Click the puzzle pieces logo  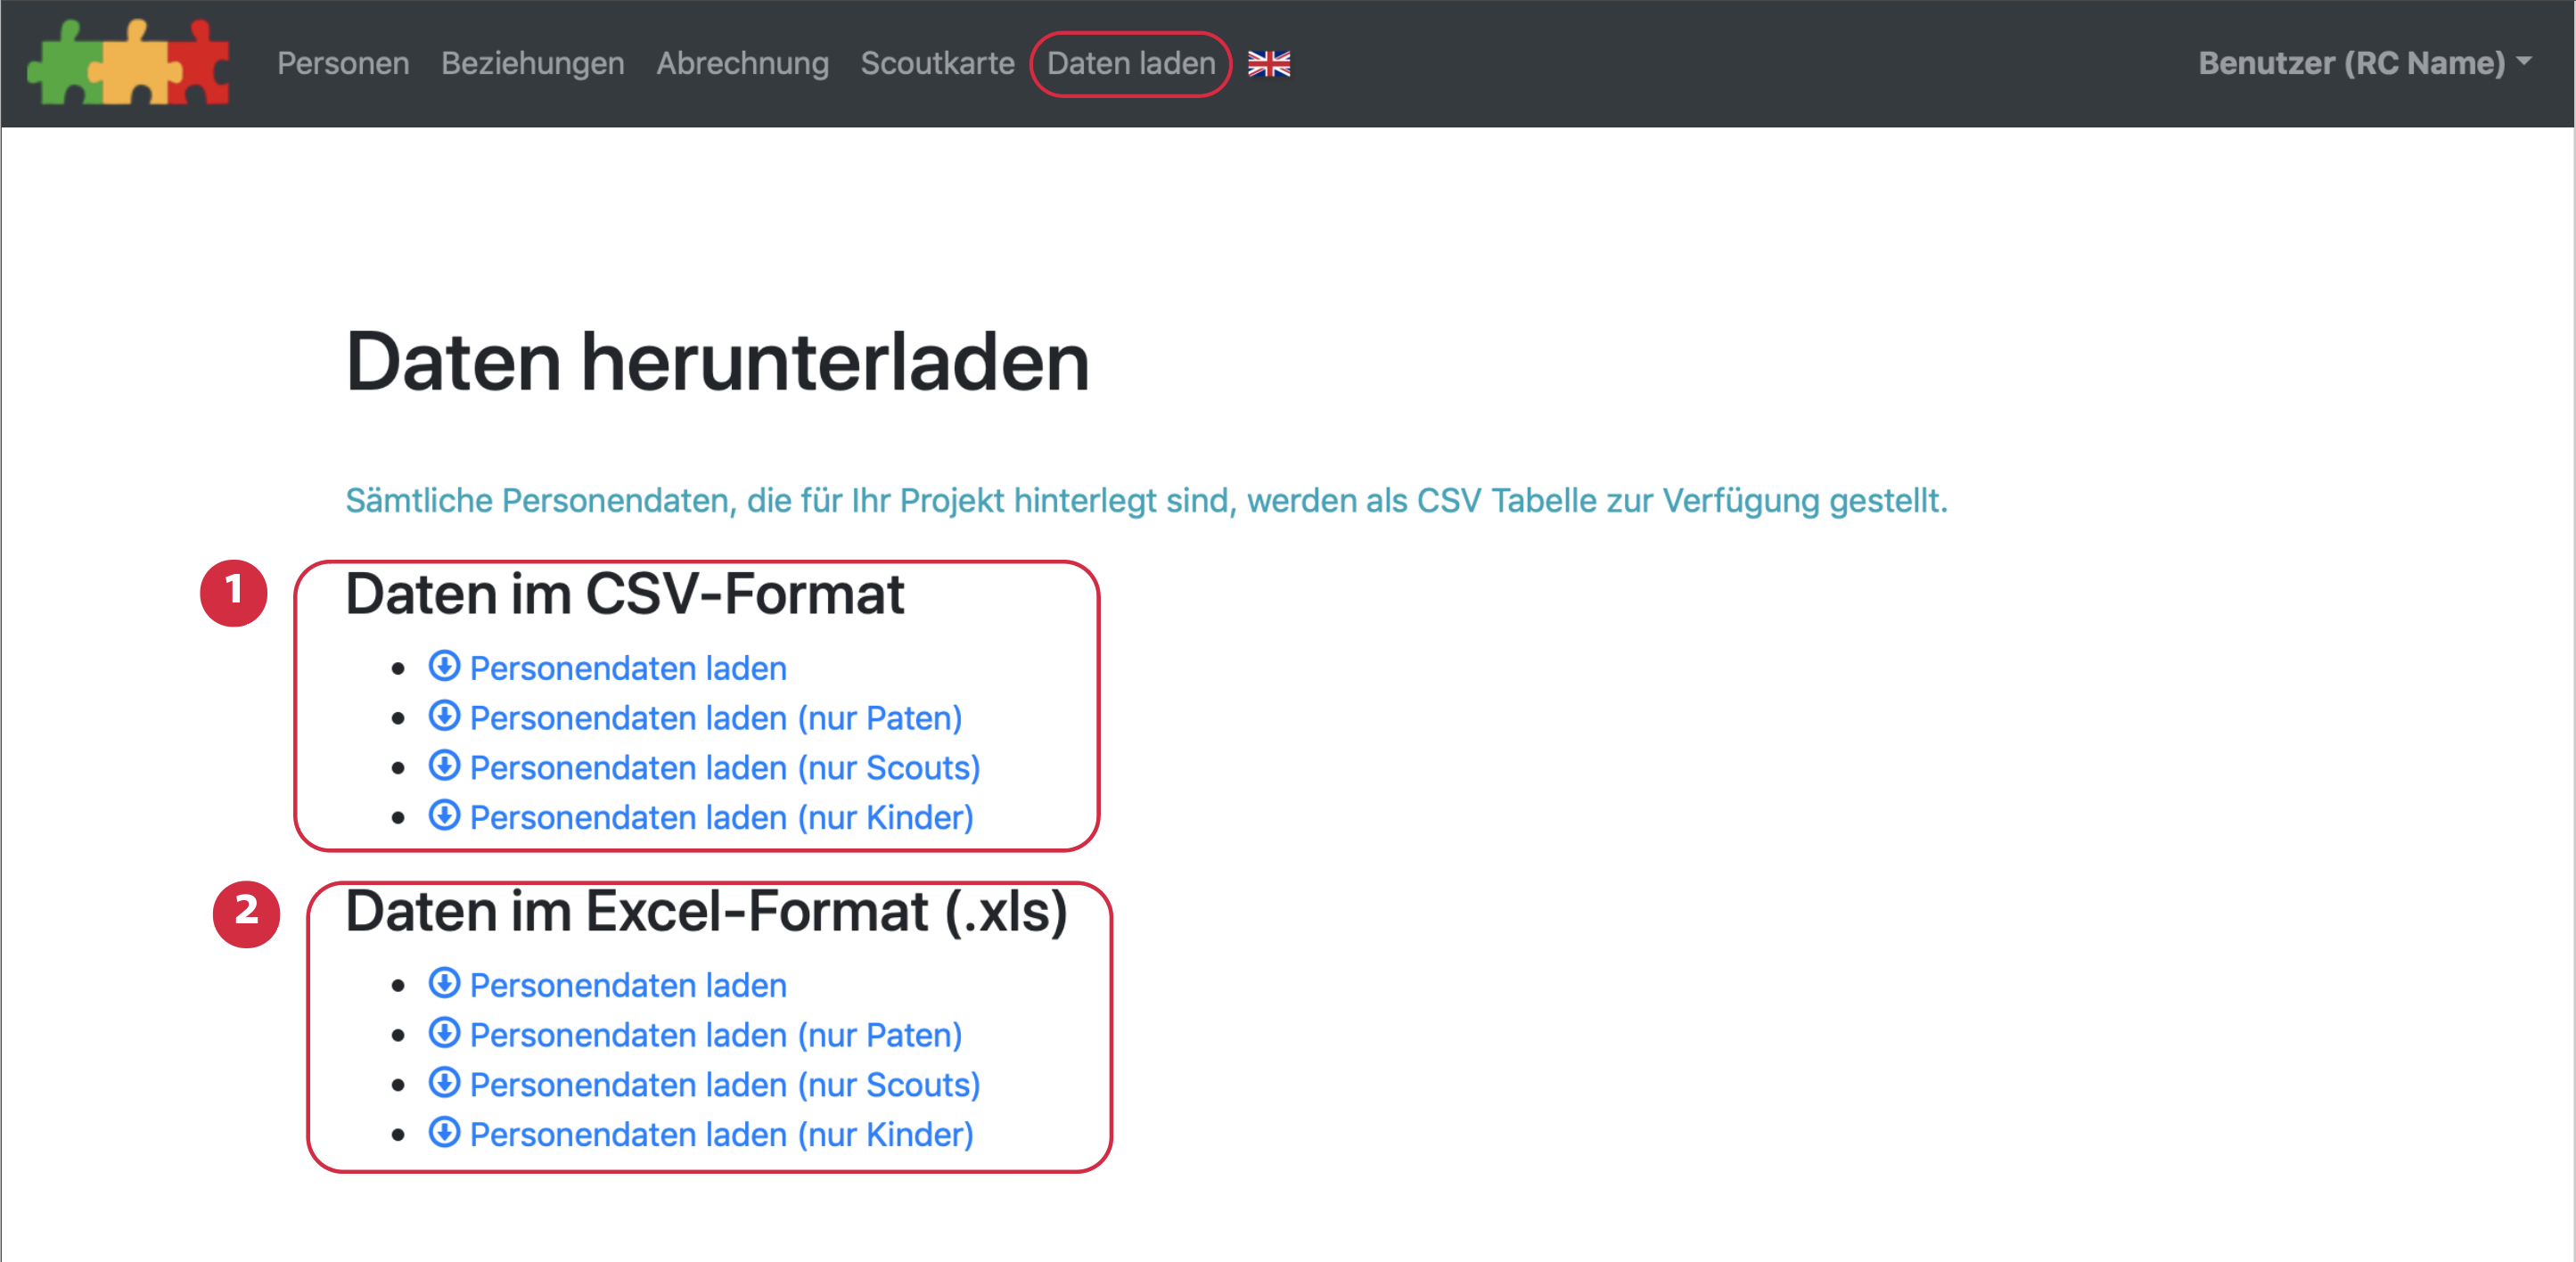click(x=128, y=63)
